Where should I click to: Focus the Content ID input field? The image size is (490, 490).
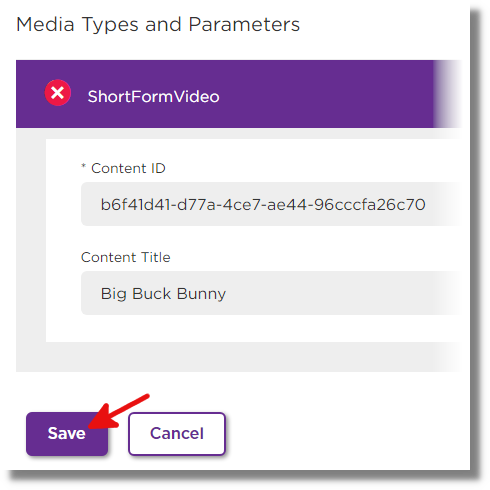pyautogui.click(x=271, y=204)
